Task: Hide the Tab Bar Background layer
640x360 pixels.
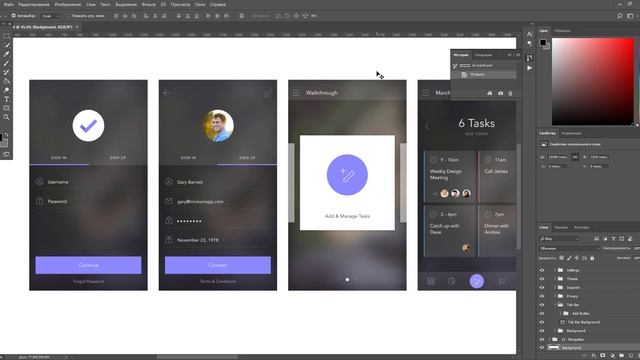Action: coord(542,322)
